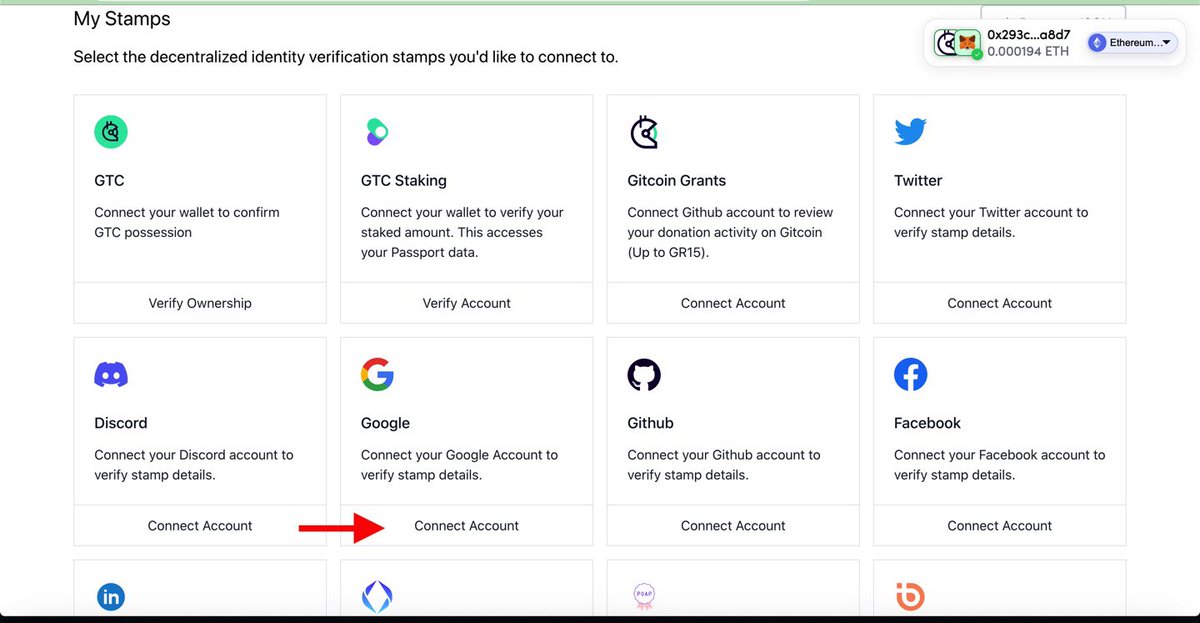Screen dimensions: 1200x623
Task: Connect Account for Facebook stamp
Action: pos(1000,525)
